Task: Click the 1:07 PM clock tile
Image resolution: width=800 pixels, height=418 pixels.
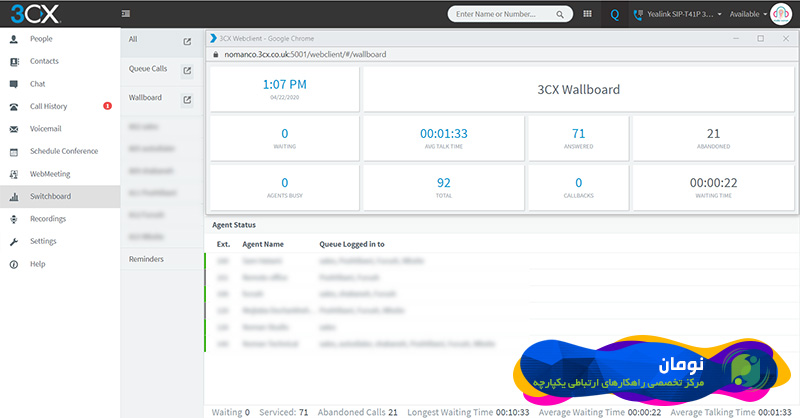Action: click(285, 89)
